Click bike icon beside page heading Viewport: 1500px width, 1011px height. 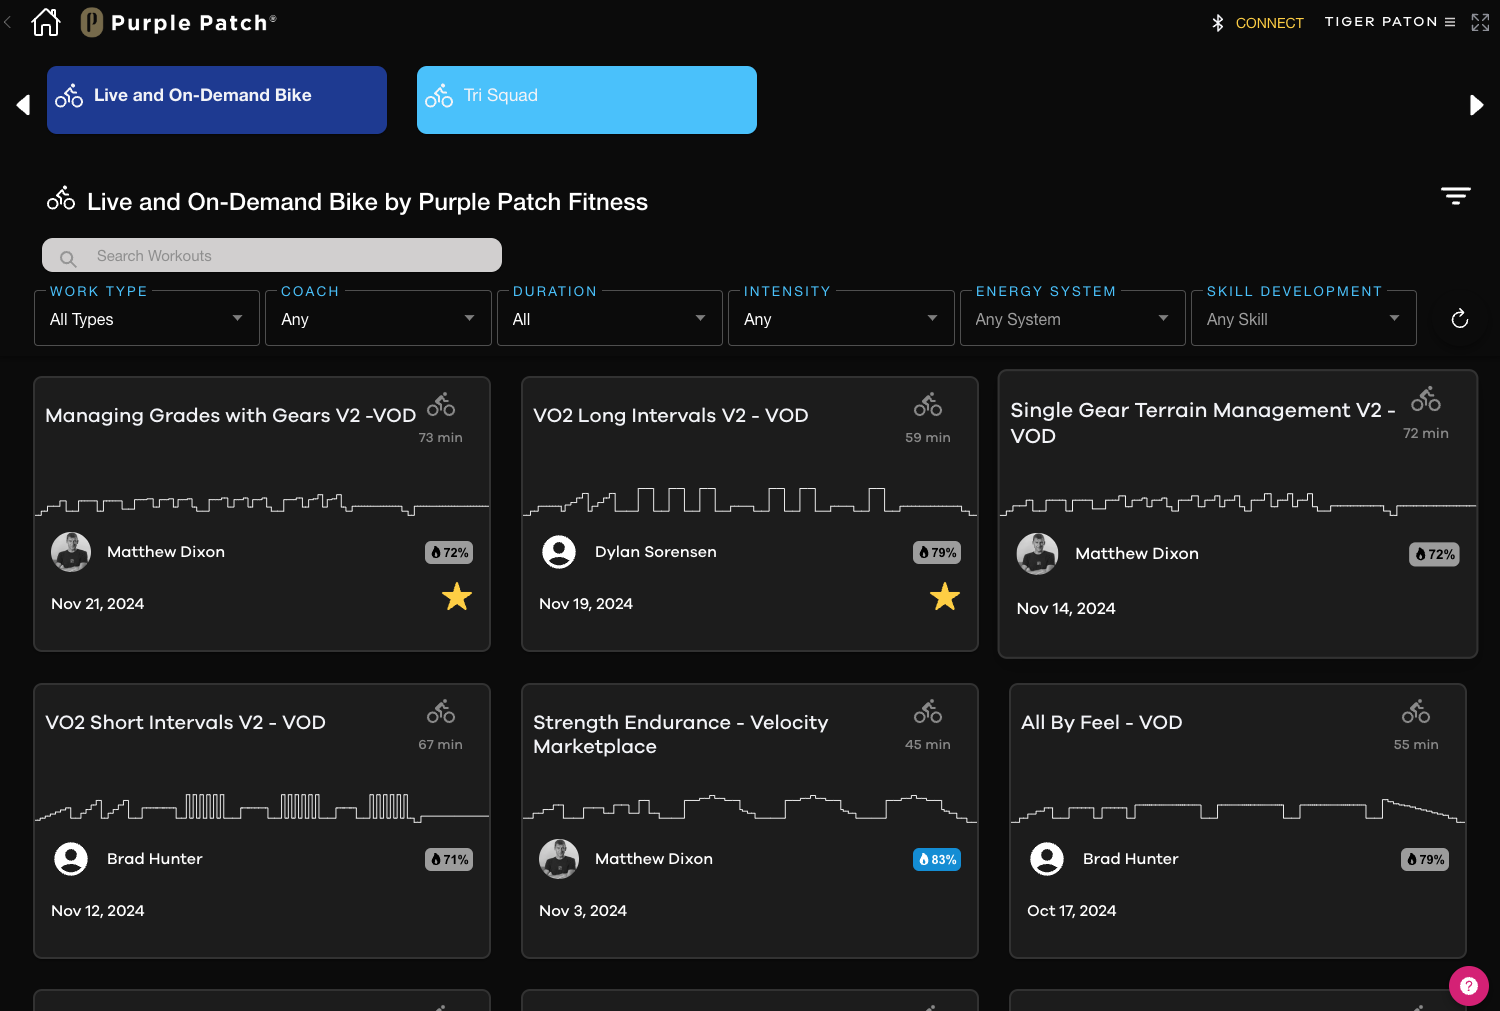61,198
